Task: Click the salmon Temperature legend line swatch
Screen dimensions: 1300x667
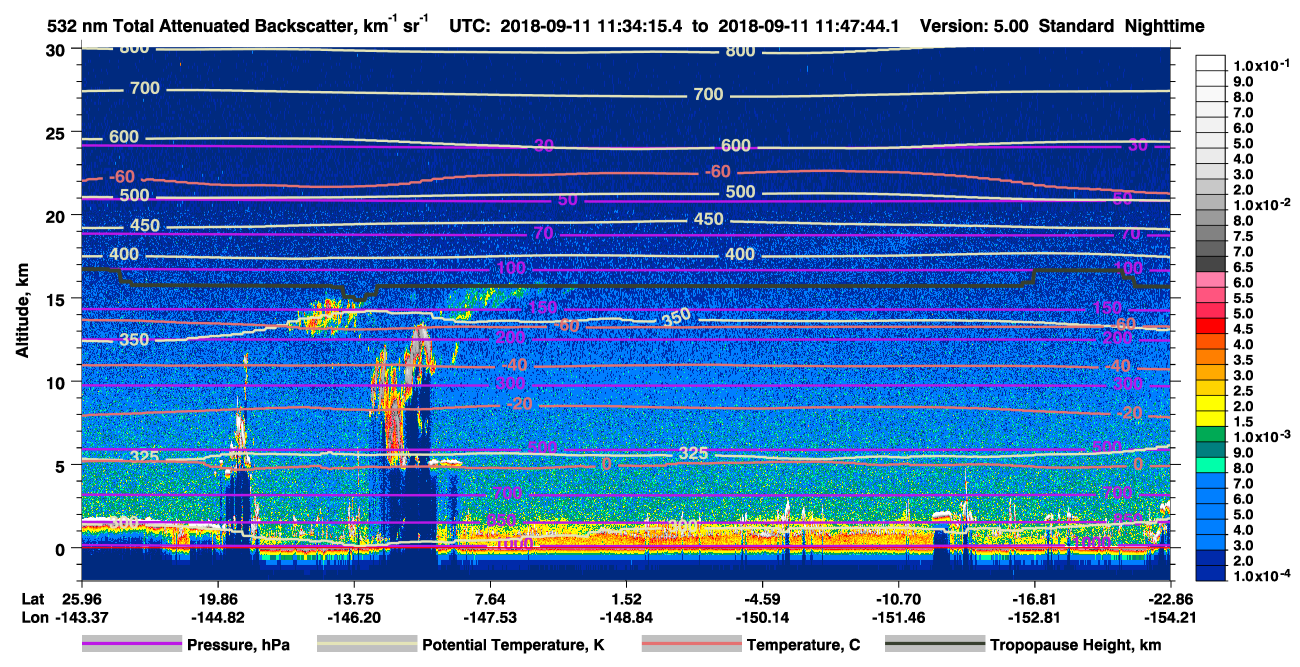Action: point(690,645)
